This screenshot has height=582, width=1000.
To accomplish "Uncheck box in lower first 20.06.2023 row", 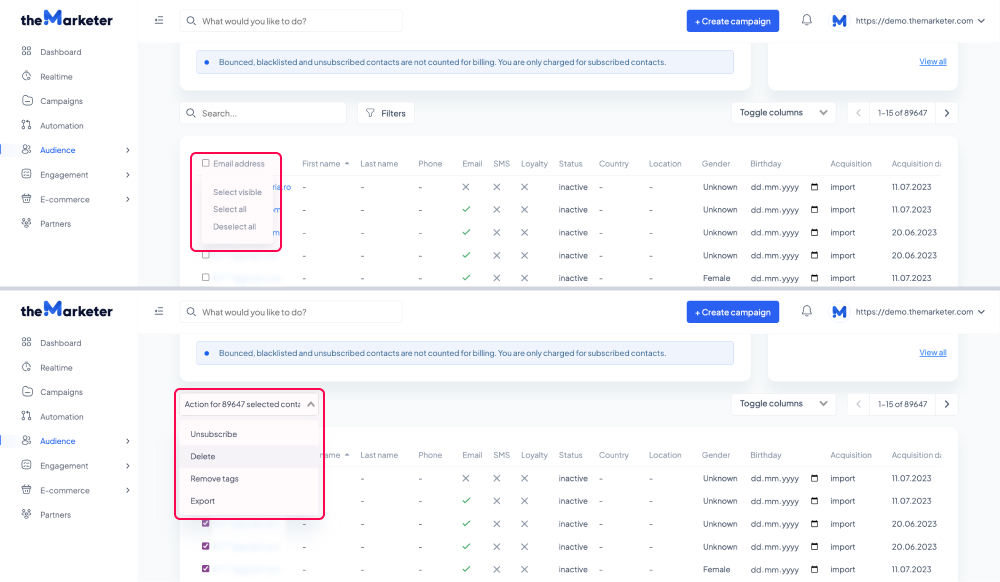I will click(205, 523).
